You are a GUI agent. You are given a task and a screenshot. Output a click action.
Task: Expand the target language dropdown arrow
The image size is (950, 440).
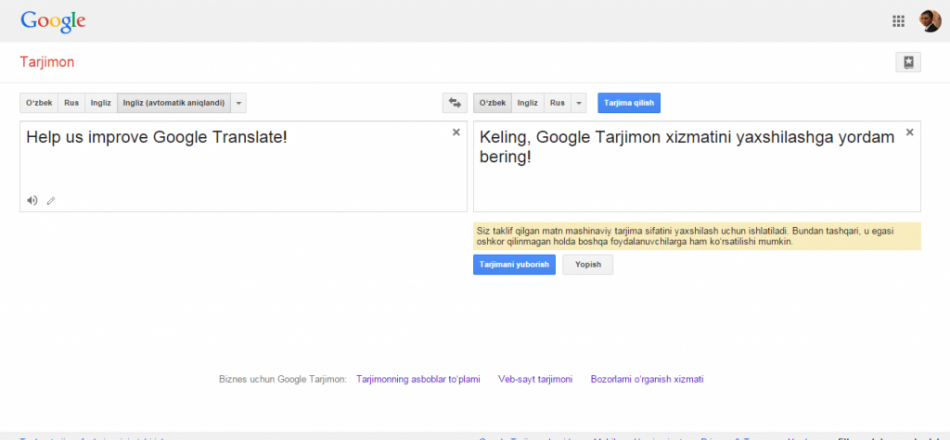pyautogui.click(x=579, y=103)
